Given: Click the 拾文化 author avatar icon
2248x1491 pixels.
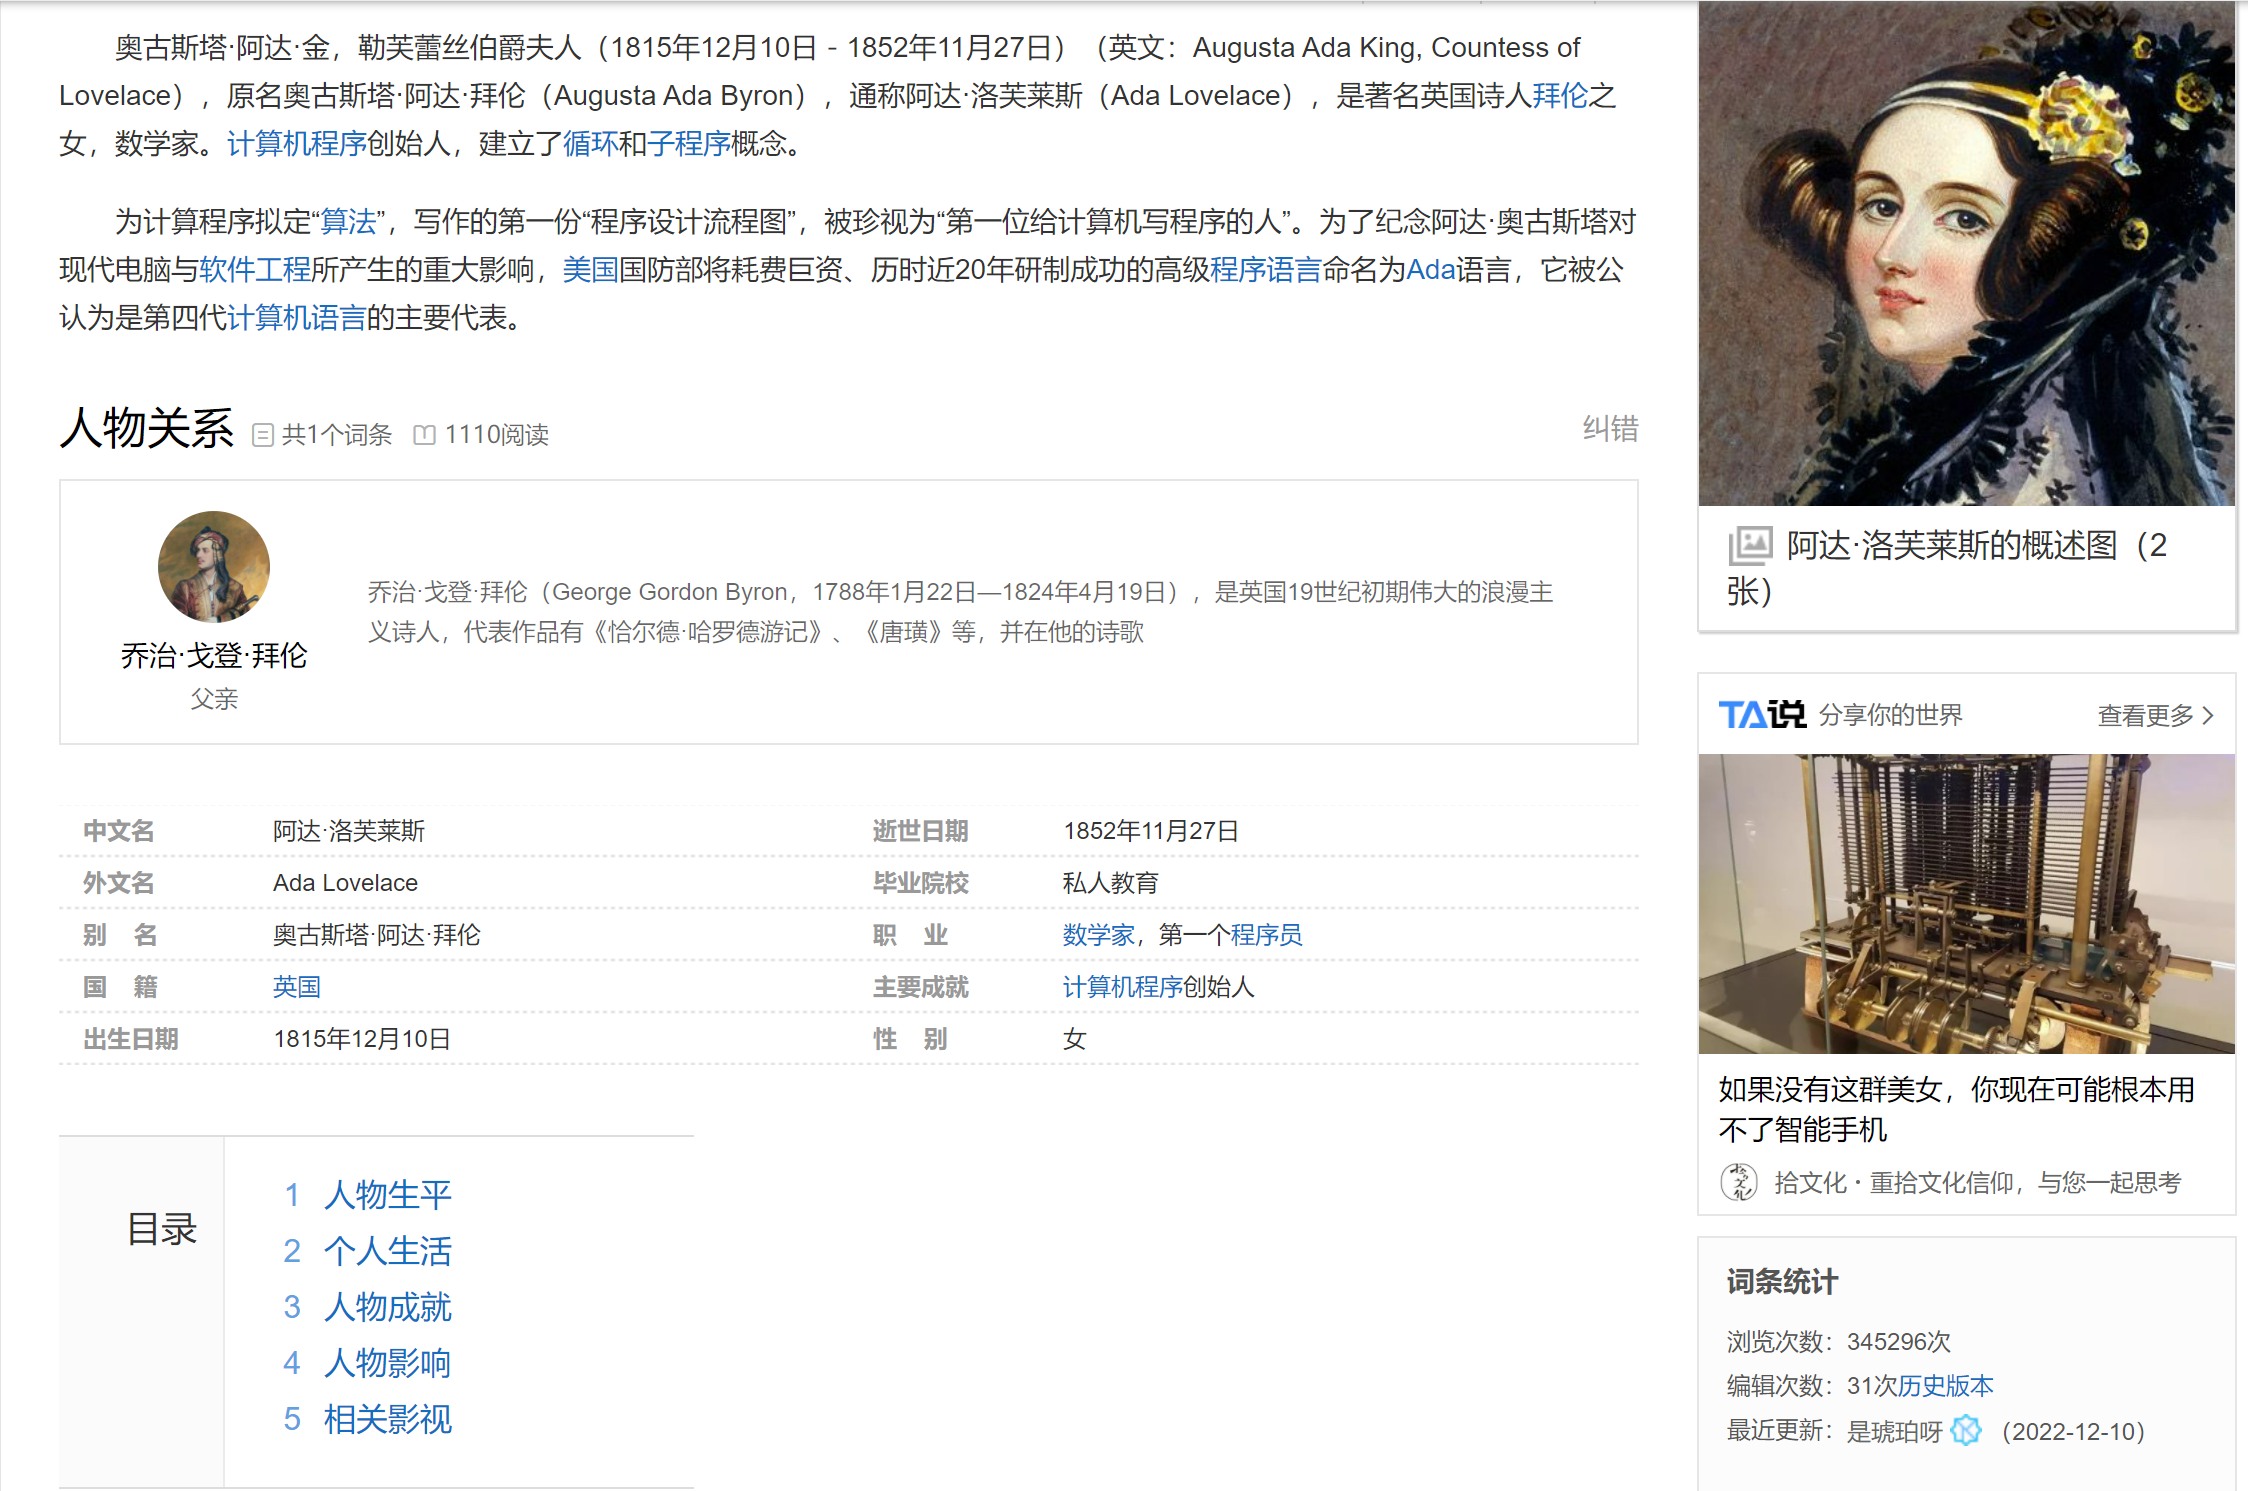Looking at the screenshot, I should click(x=1739, y=1182).
